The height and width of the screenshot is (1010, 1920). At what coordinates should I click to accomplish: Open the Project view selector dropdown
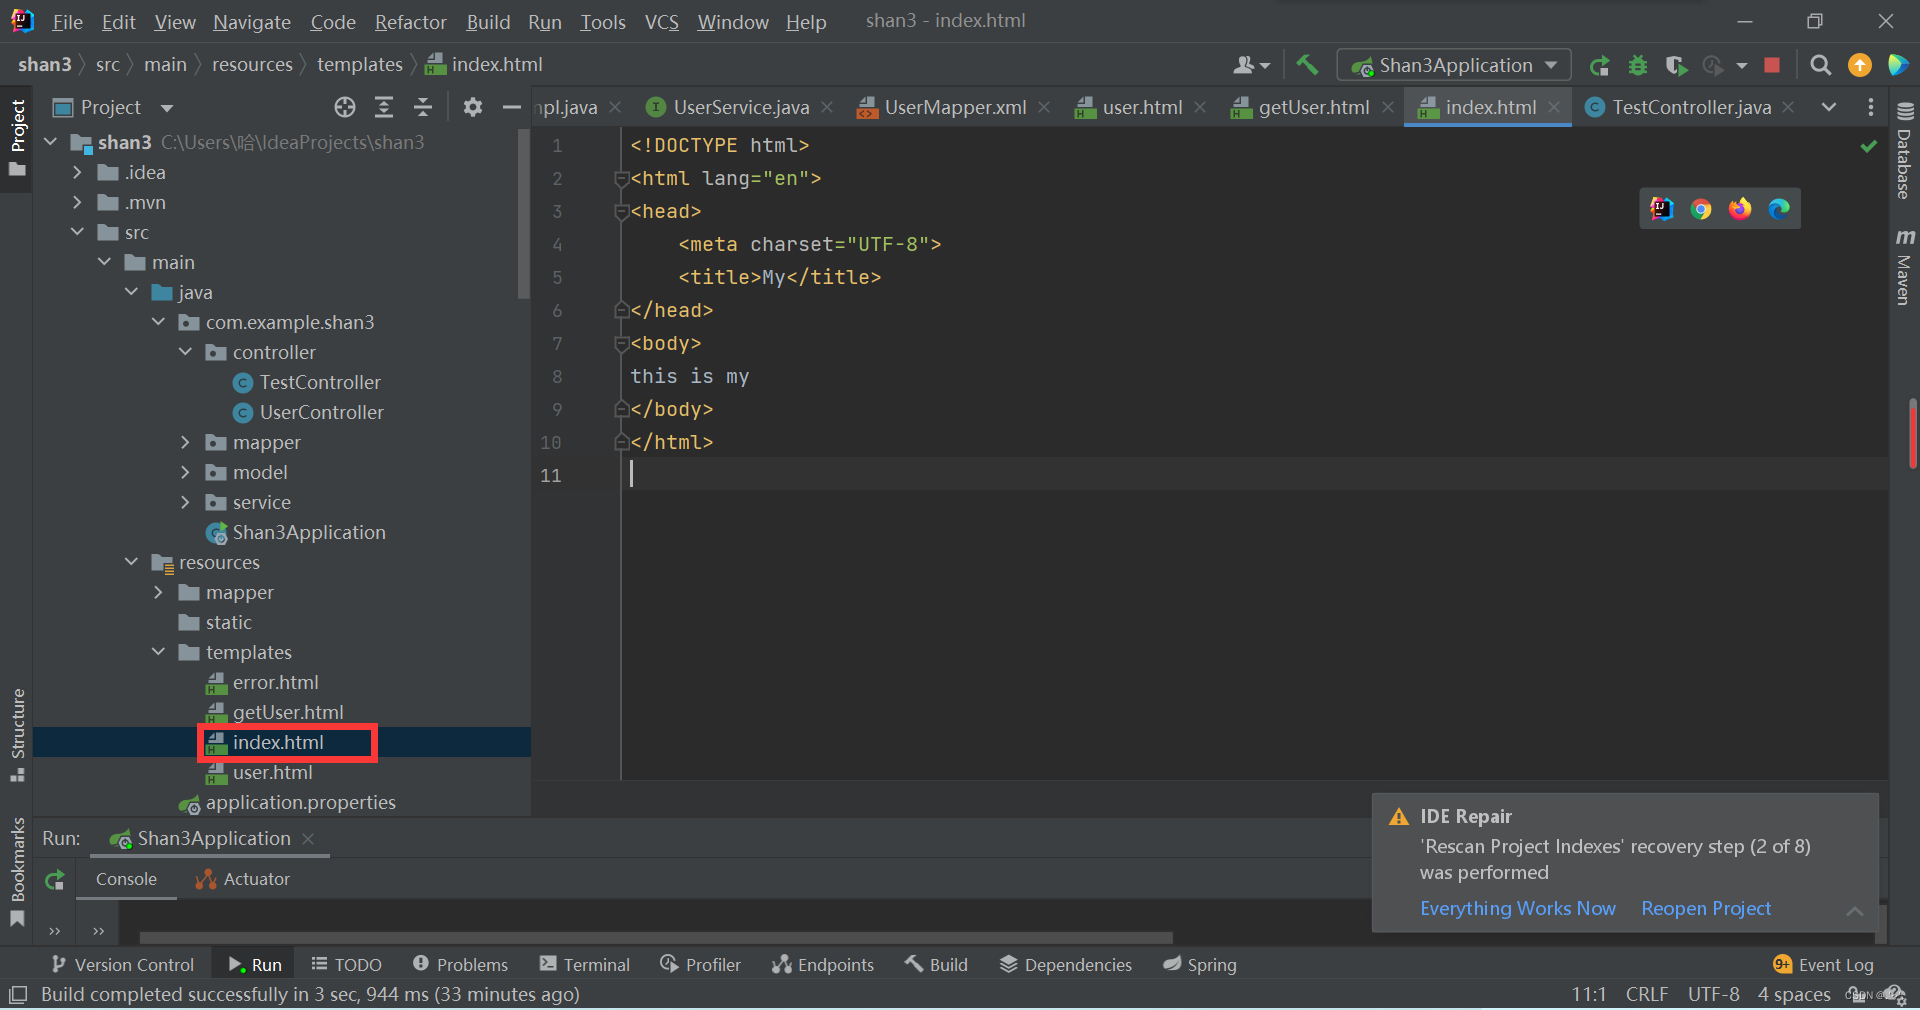[x=112, y=107]
